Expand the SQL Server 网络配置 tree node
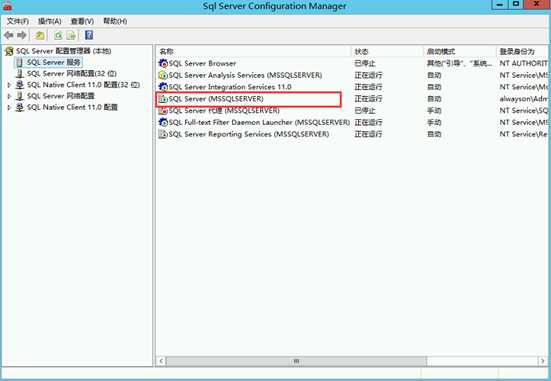The width and height of the screenshot is (551, 381). (x=9, y=96)
